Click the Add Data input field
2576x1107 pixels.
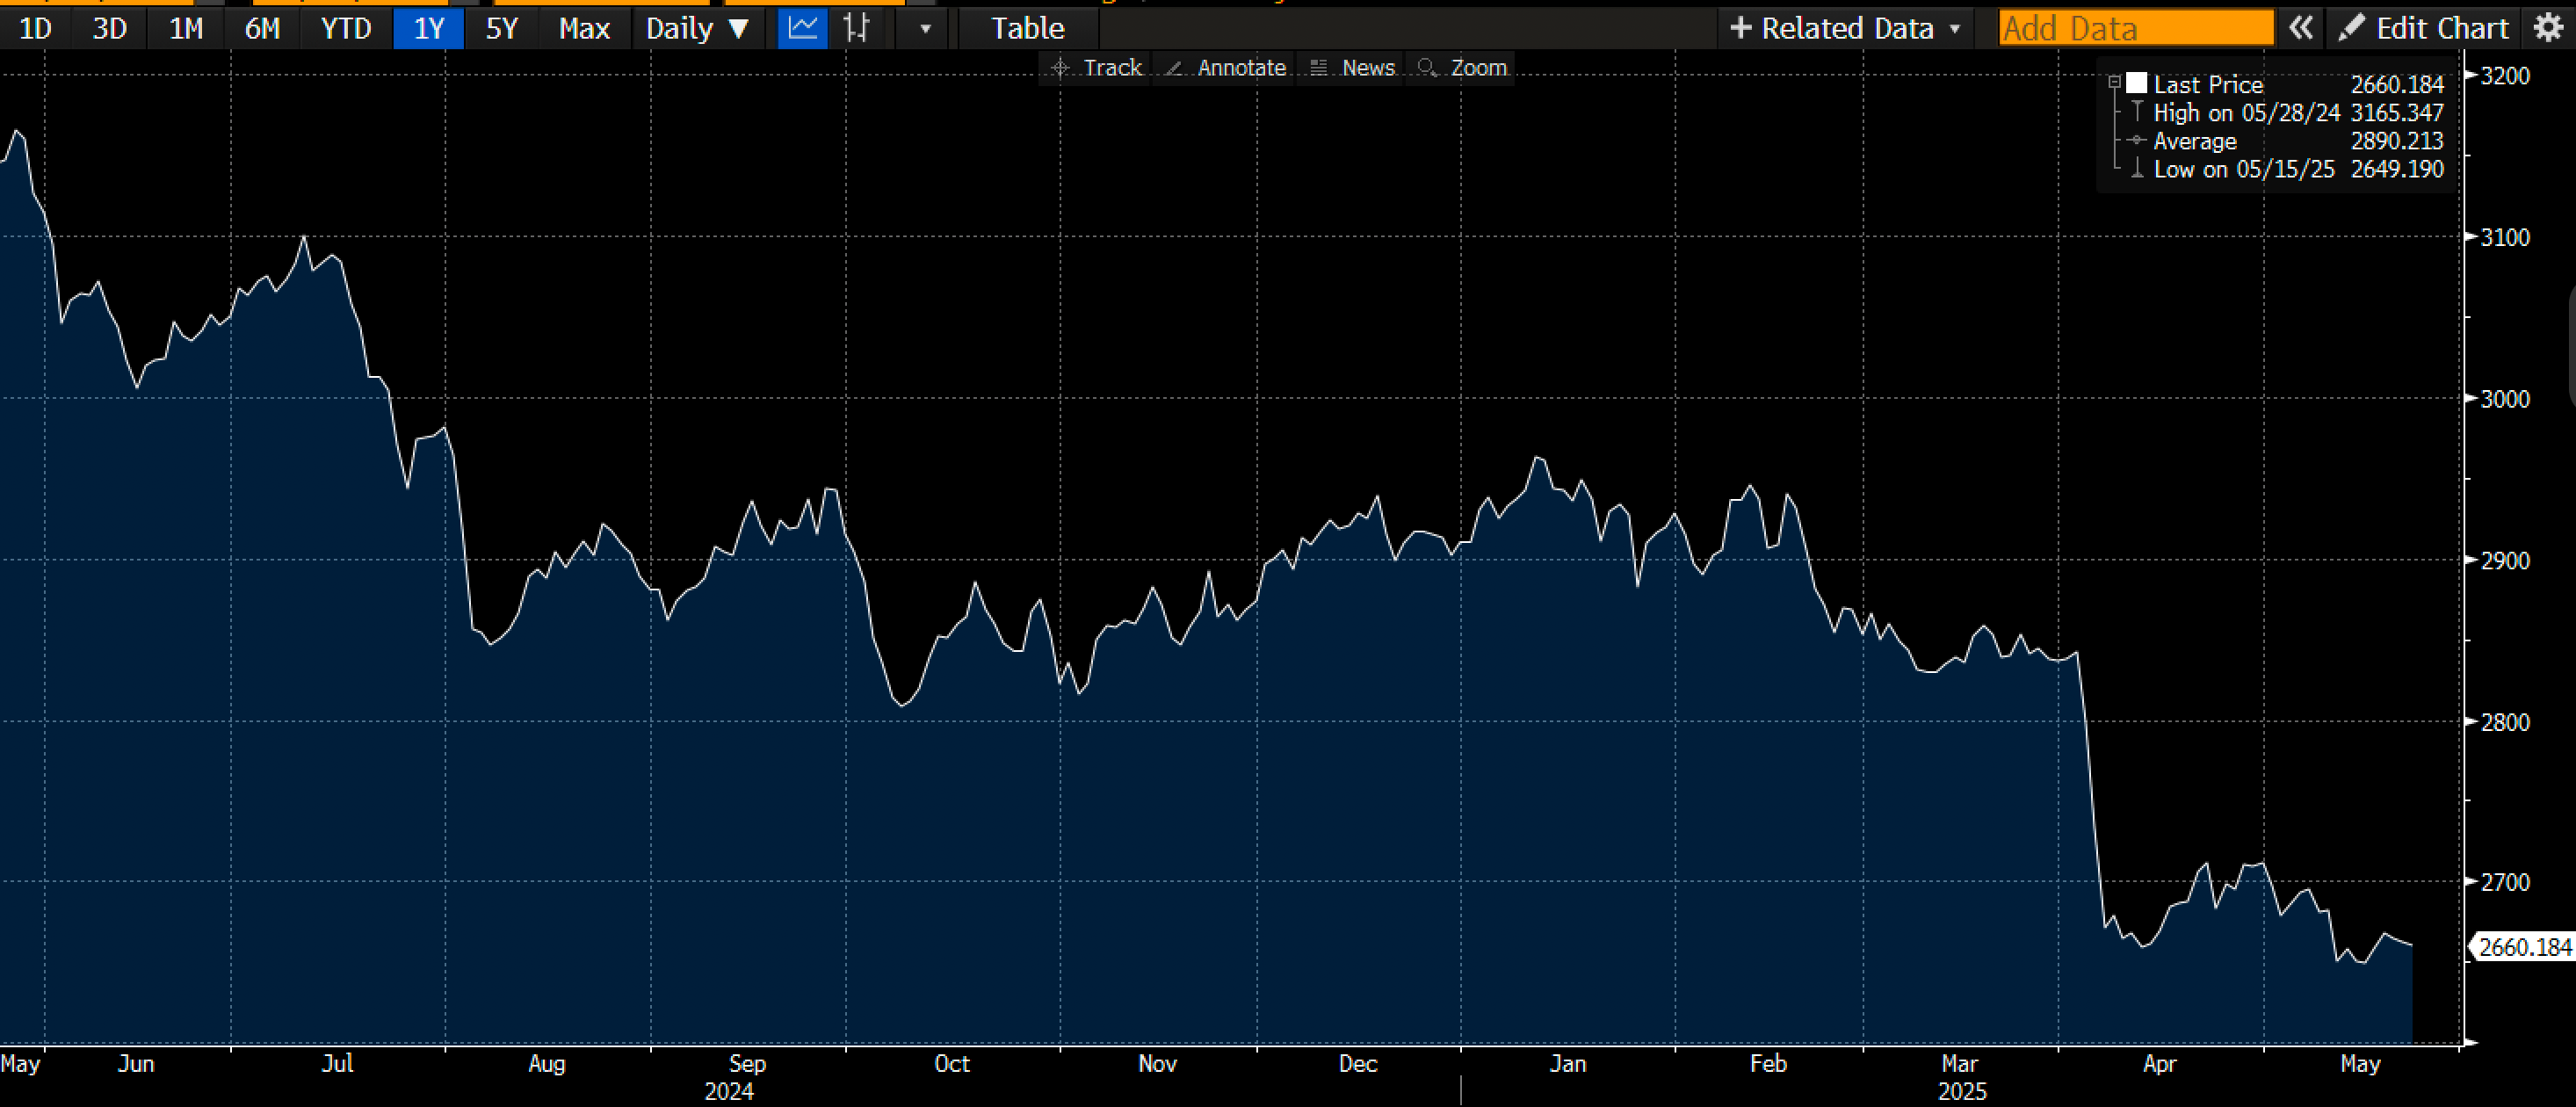2135,28
